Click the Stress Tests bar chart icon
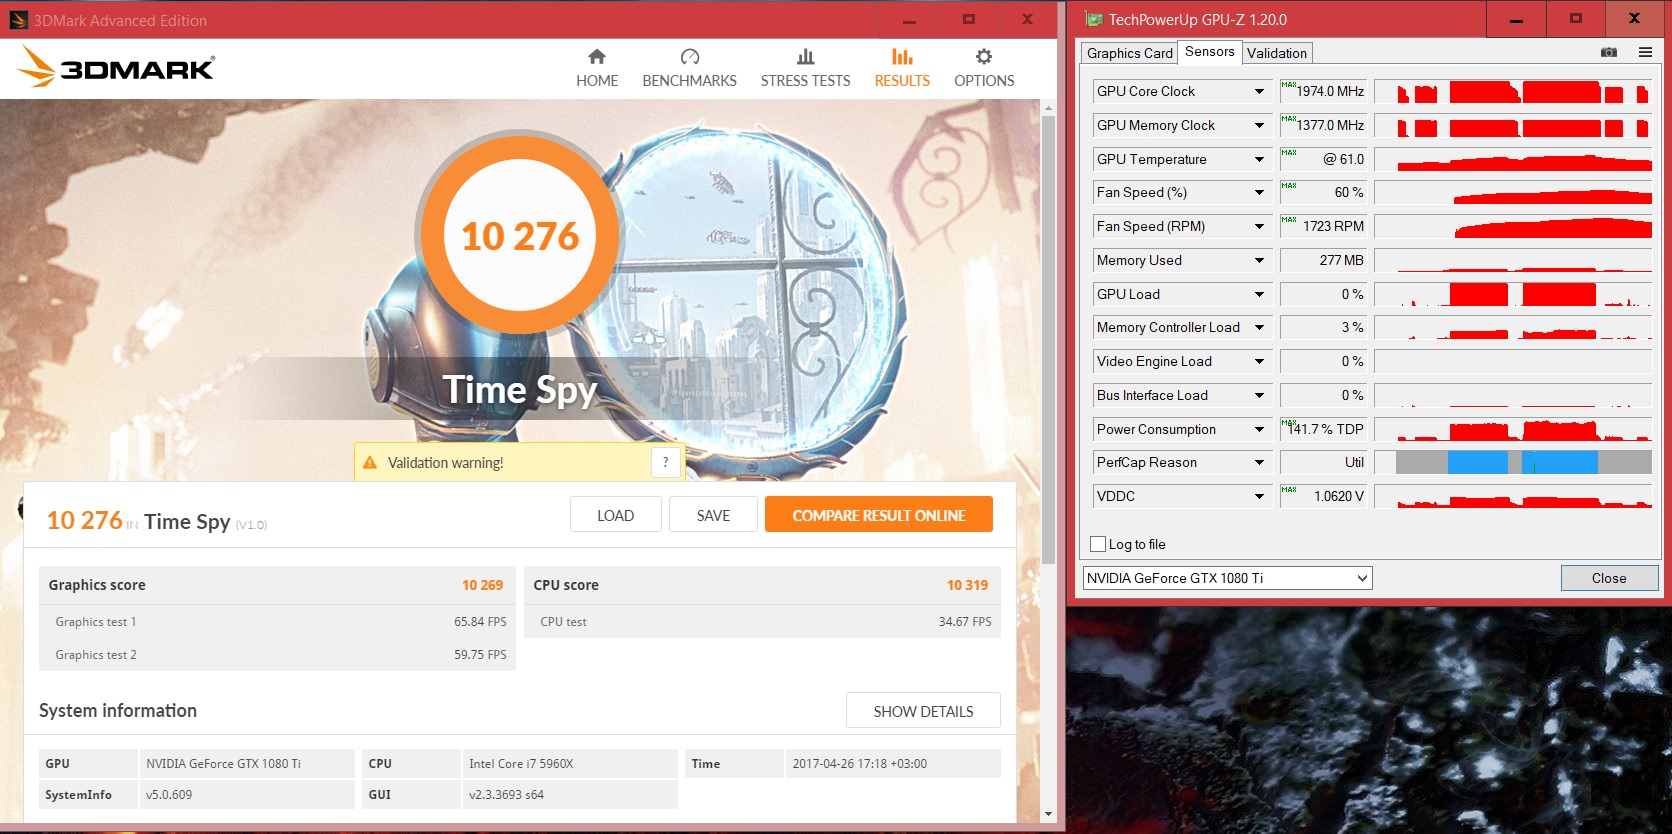The width and height of the screenshot is (1672, 834). (805, 57)
